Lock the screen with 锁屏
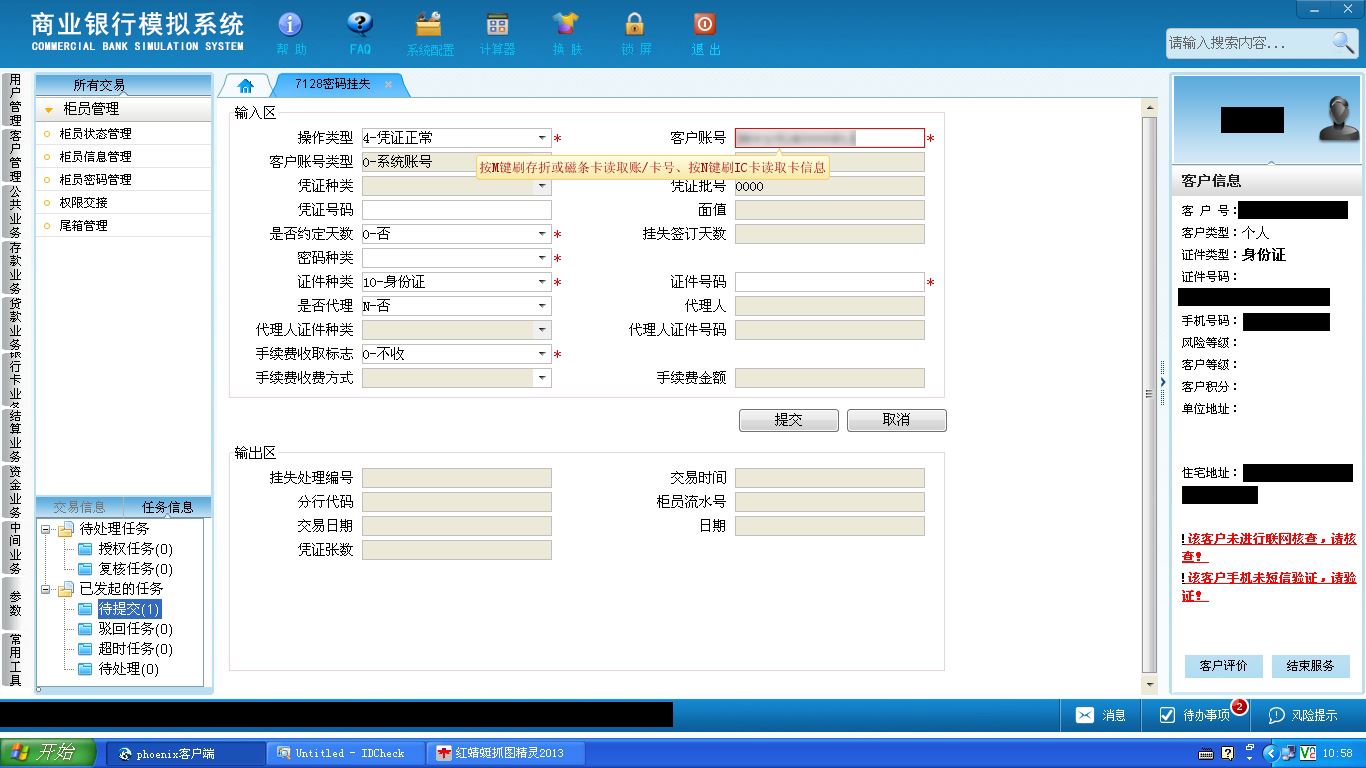 [635, 24]
